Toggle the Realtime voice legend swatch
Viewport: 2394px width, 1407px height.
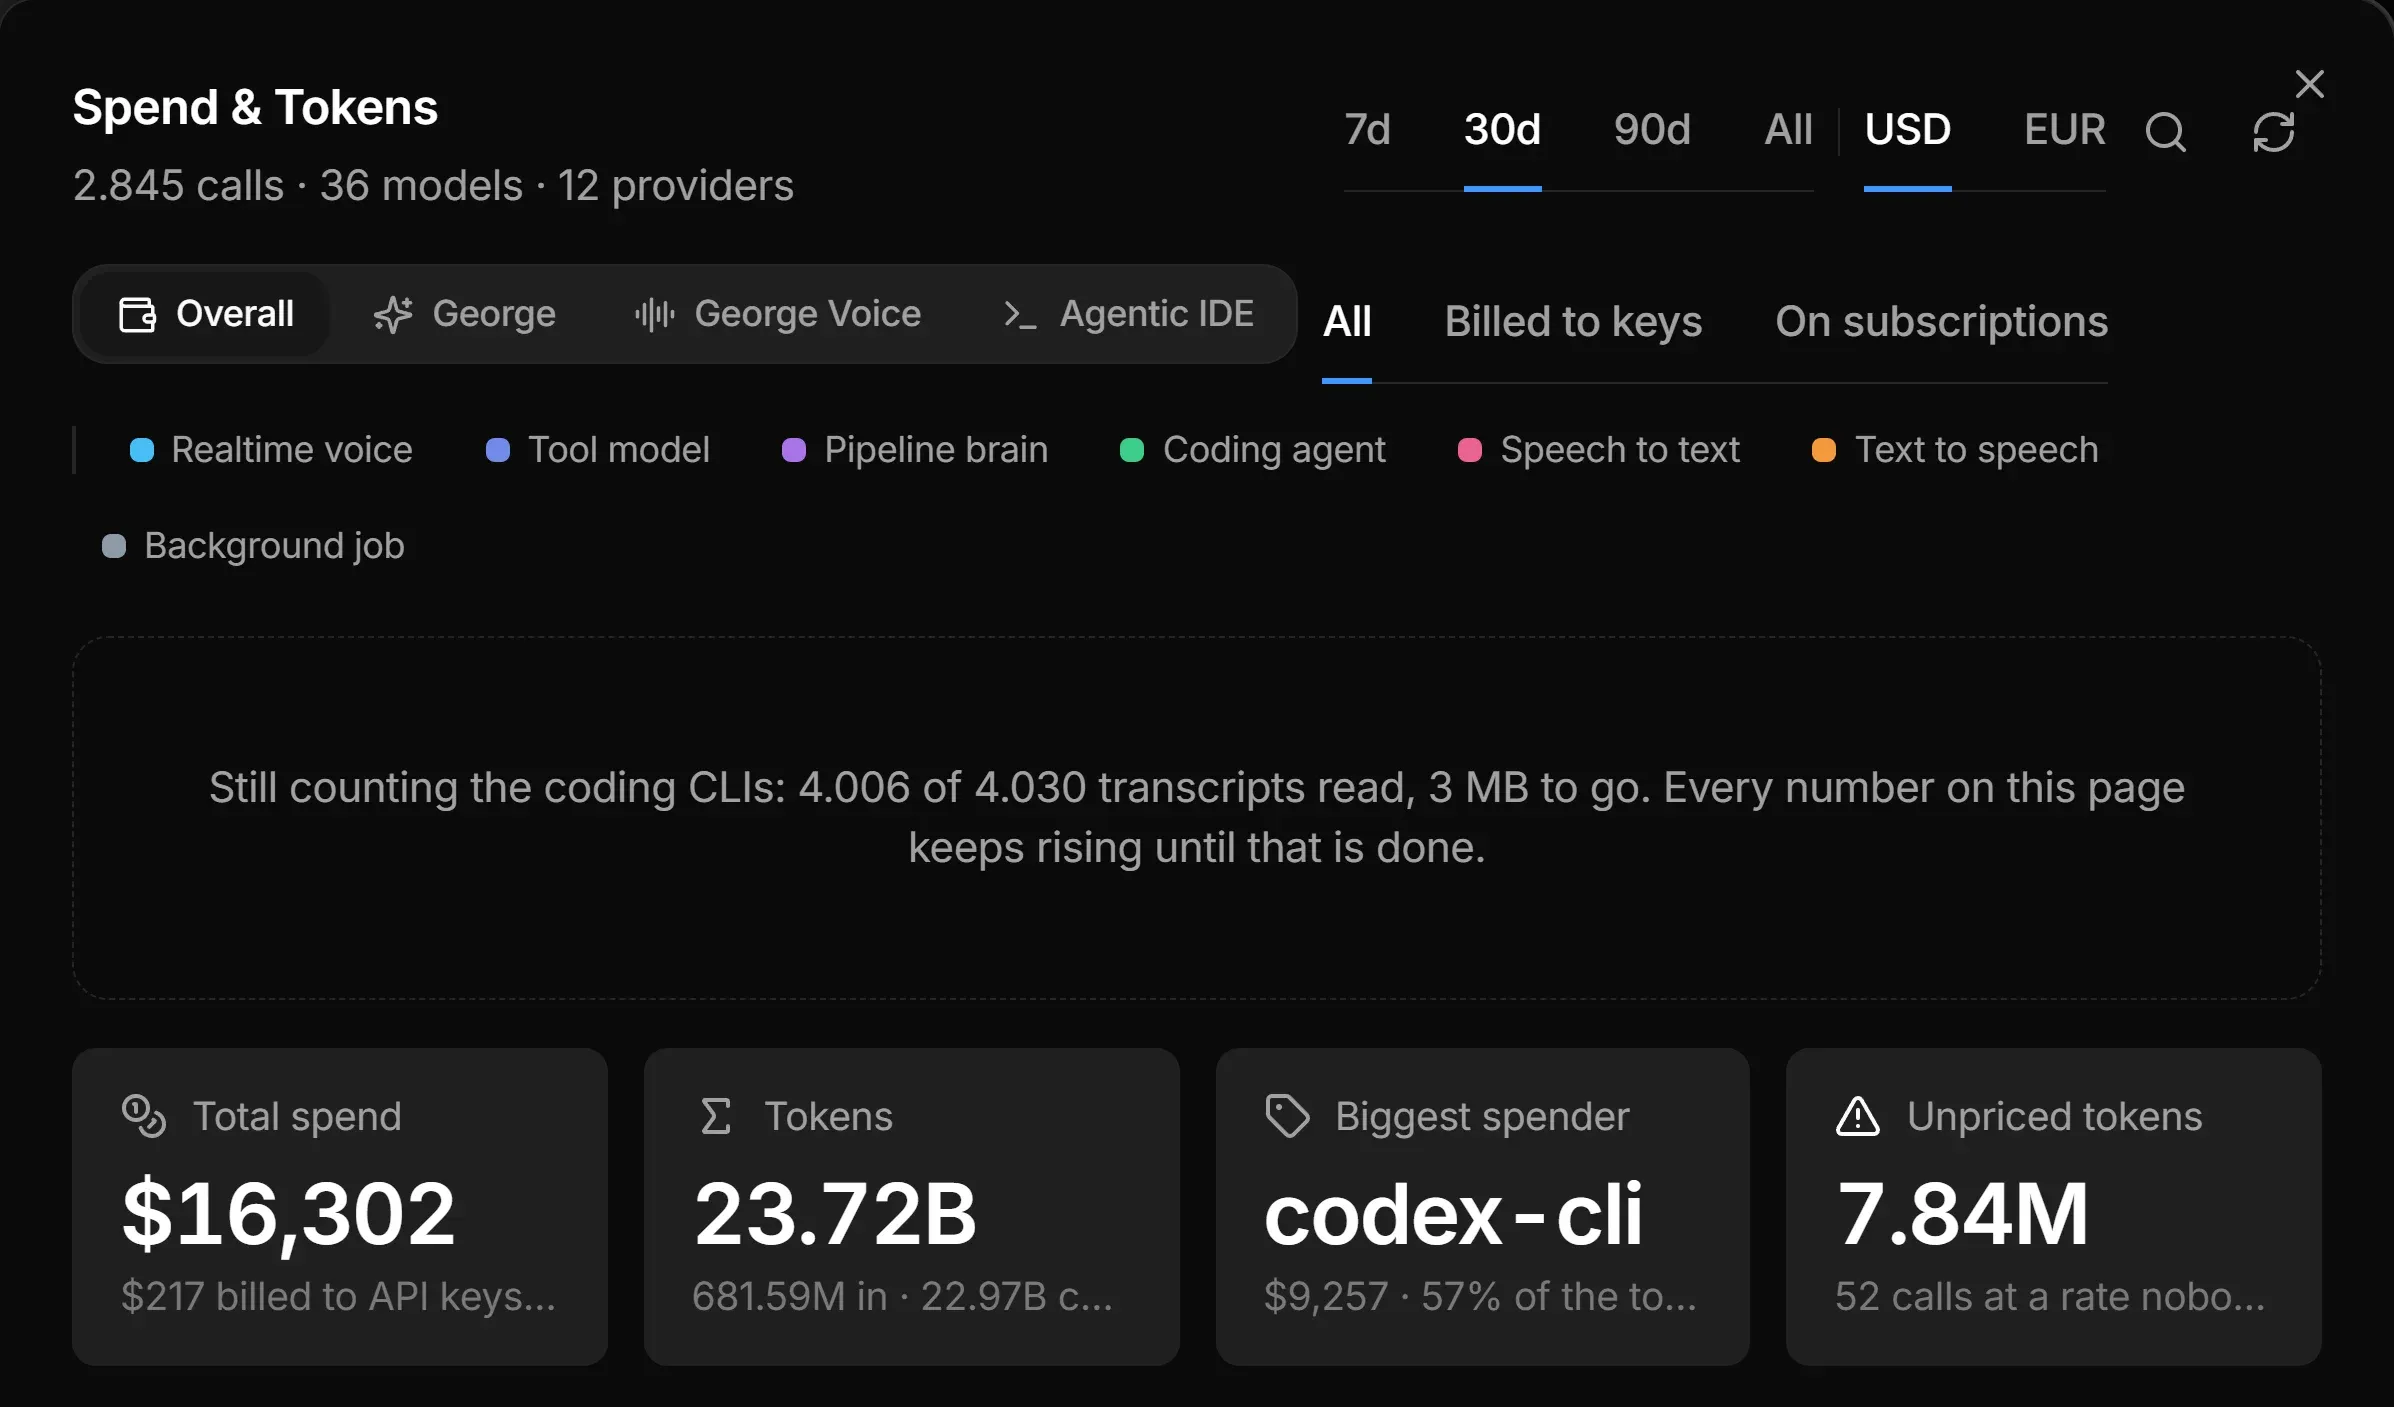[x=142, y=450]
